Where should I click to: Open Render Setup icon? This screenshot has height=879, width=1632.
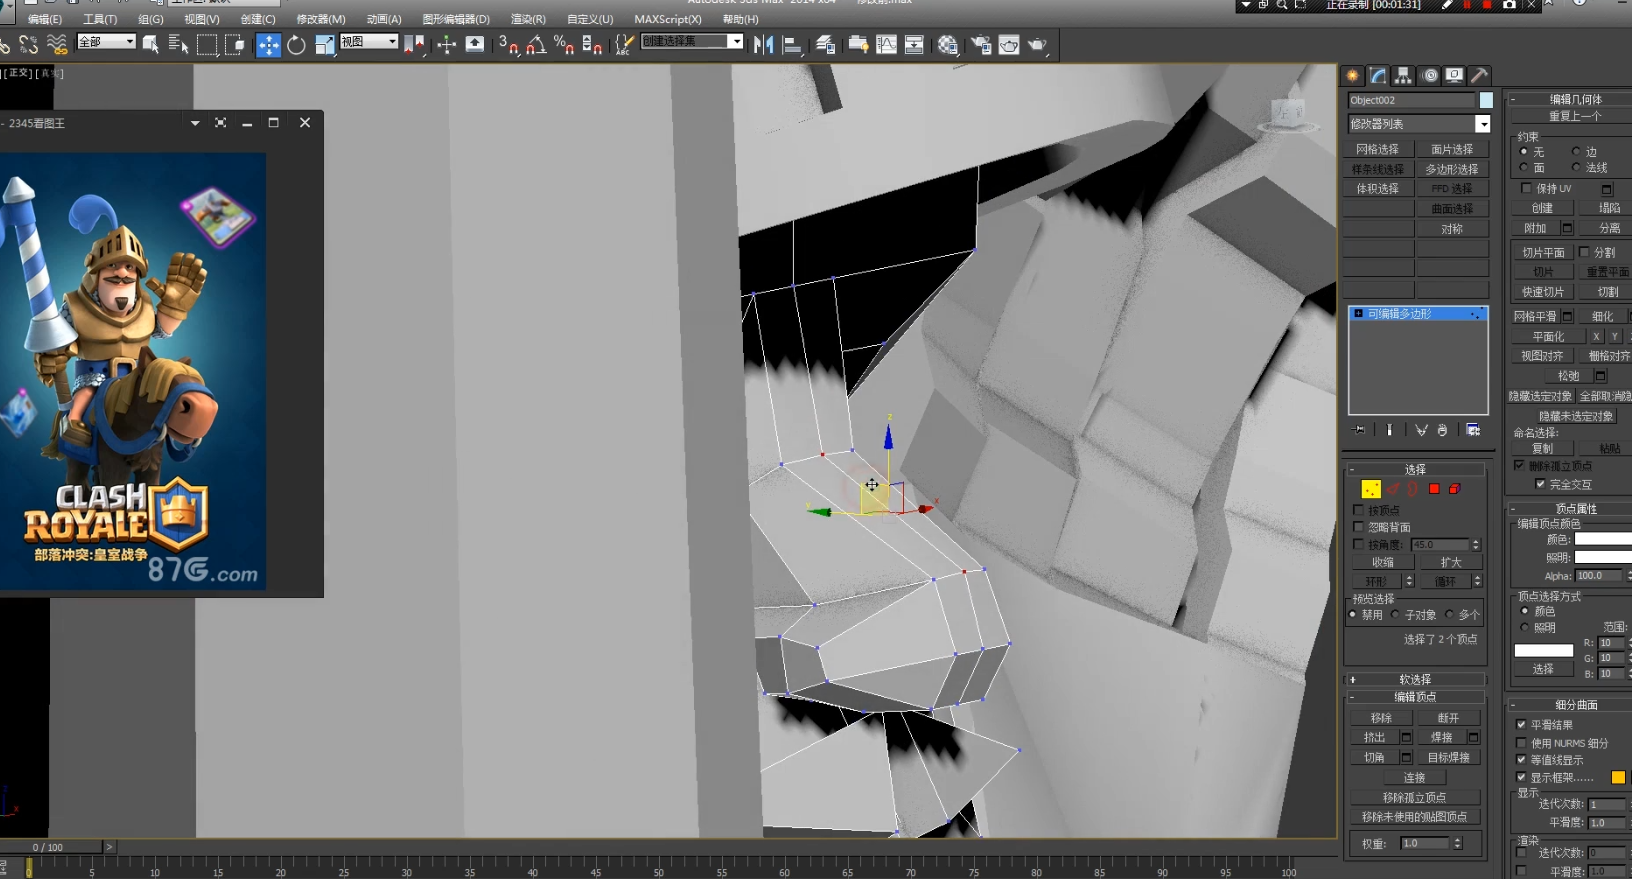981,45
